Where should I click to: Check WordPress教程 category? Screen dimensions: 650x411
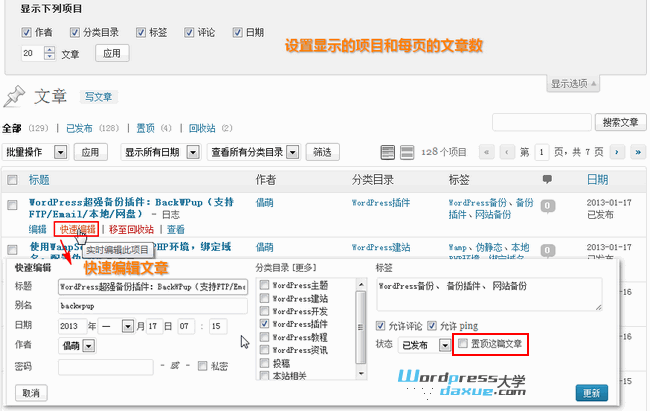pyautogui.click(x=264, y=337)
